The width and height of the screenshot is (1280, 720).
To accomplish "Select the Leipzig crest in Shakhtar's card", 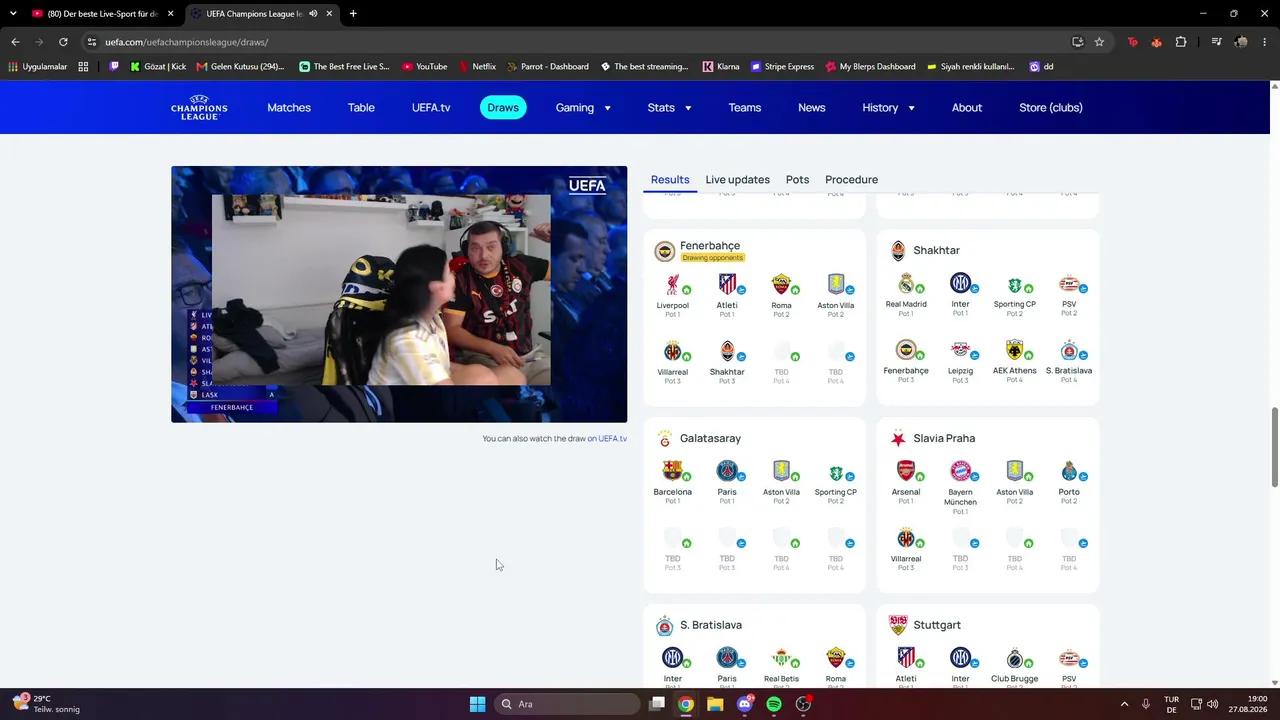I will click(960, 350).
